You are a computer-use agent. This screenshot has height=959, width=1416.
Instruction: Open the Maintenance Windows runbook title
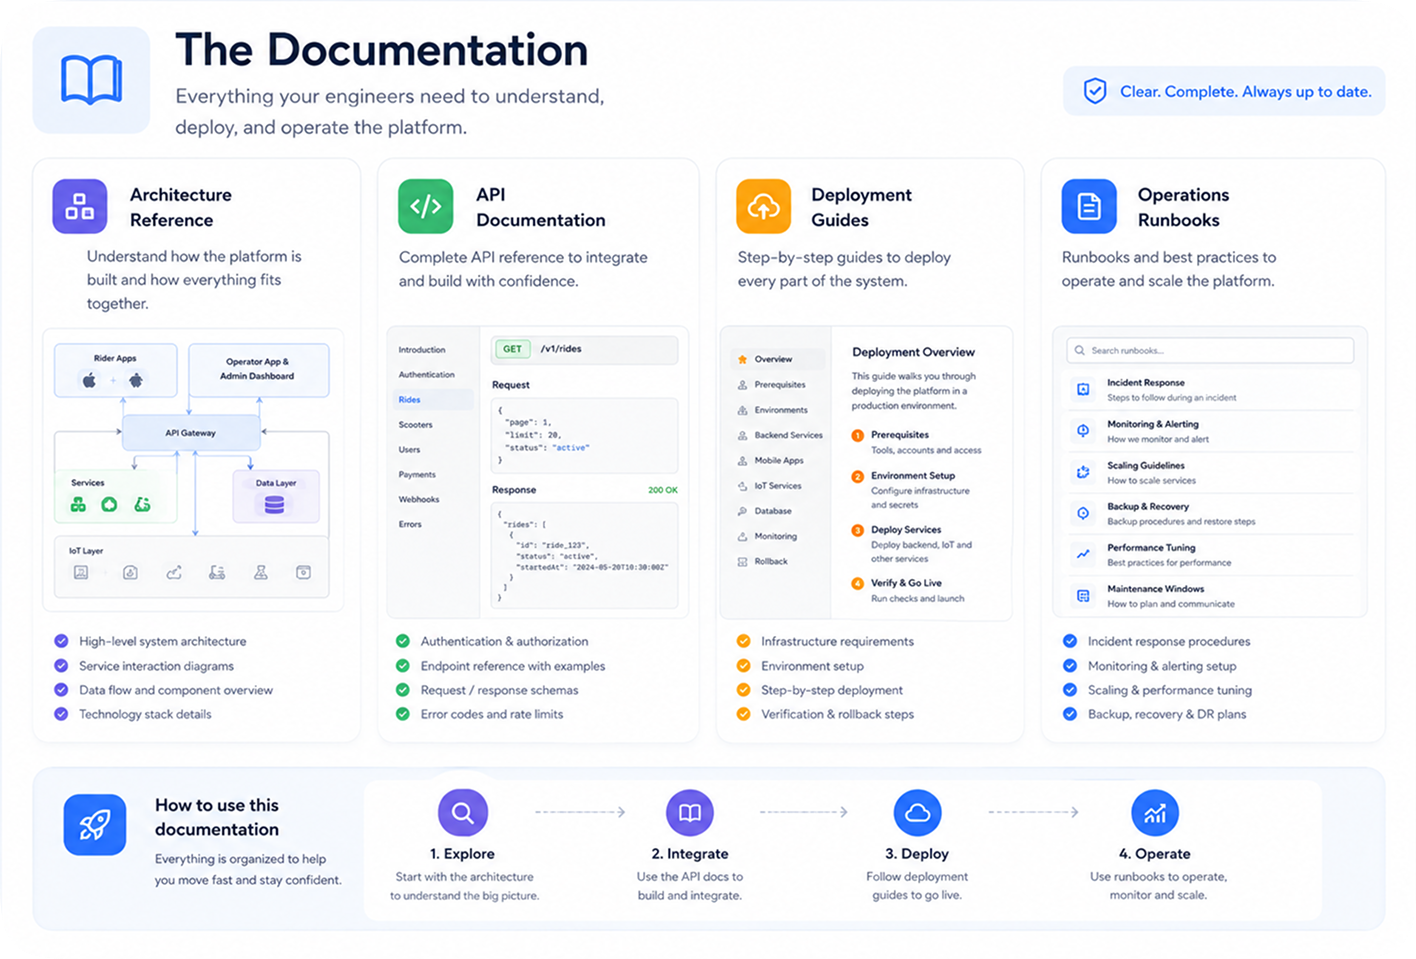point(1156,589)
